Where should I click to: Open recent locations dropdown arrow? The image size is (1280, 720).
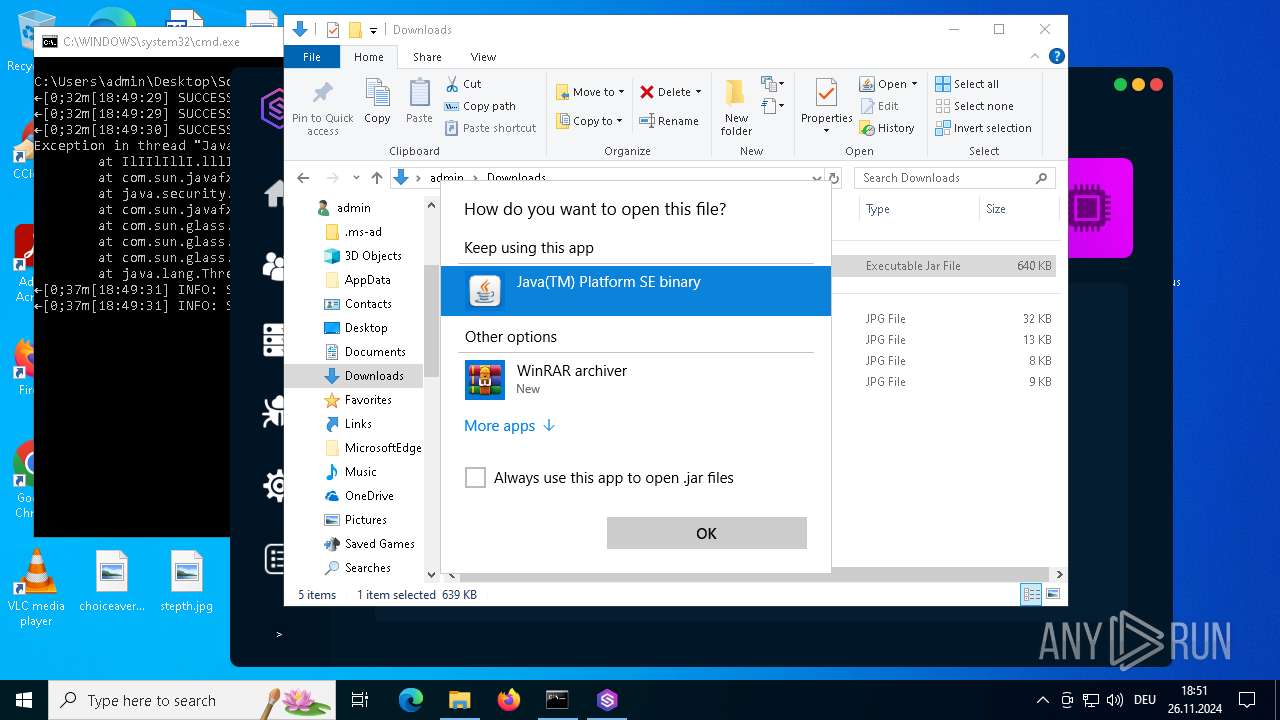click(355, 178)
